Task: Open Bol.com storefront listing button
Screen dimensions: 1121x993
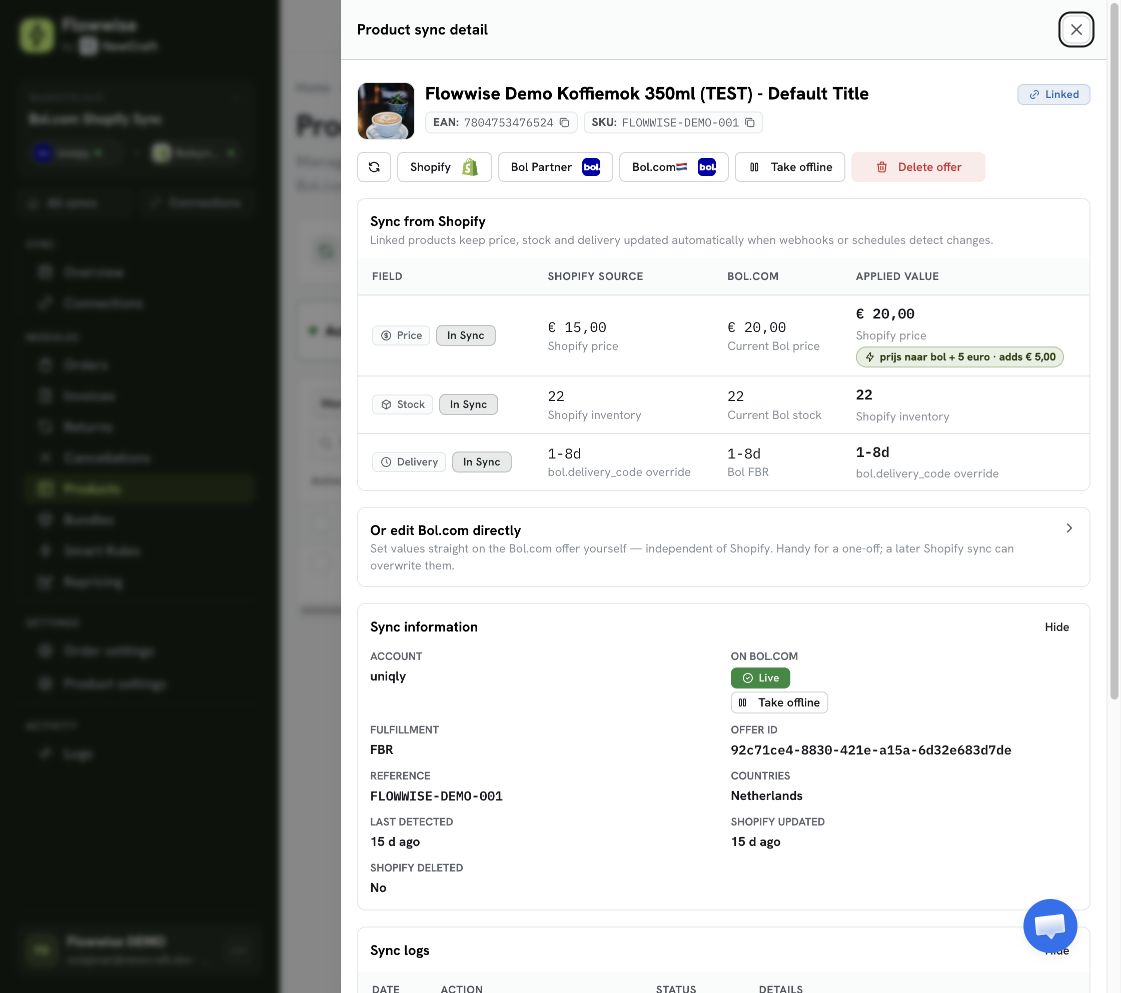Action: tap(673, 167)
